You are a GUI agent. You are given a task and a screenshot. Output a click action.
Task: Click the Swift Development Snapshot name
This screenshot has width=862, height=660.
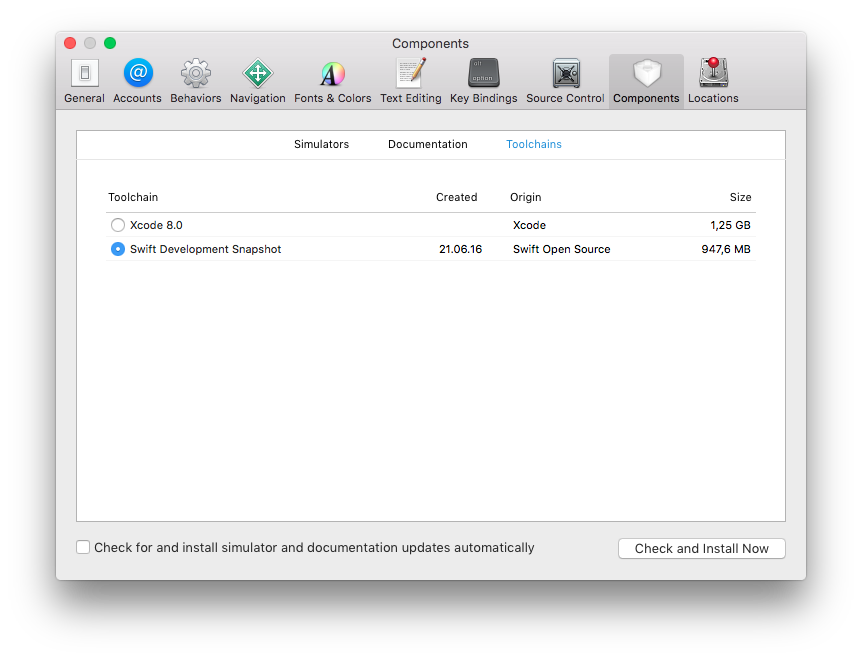[206, 249]
